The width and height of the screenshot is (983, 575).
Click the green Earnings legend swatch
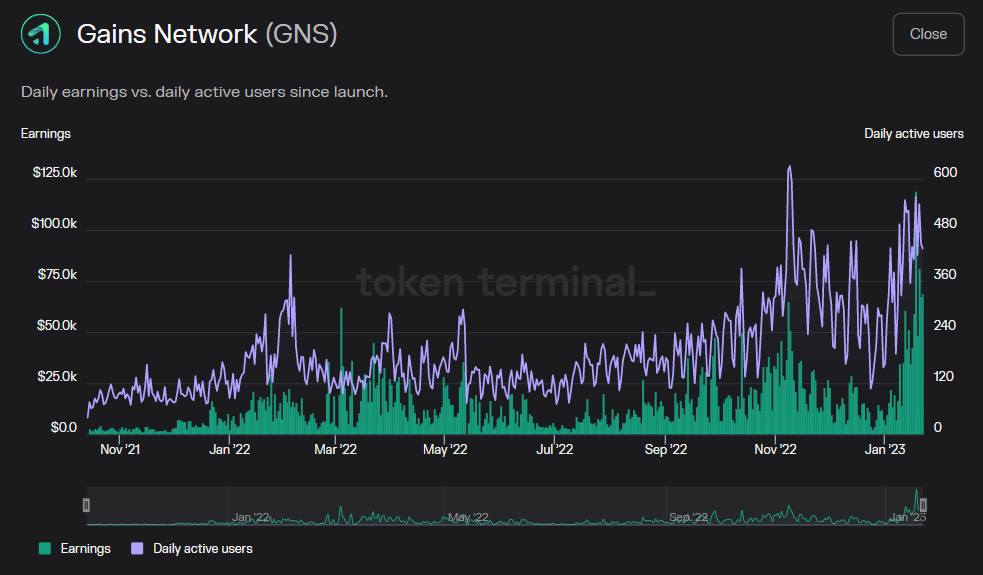[x=45, y=549]
